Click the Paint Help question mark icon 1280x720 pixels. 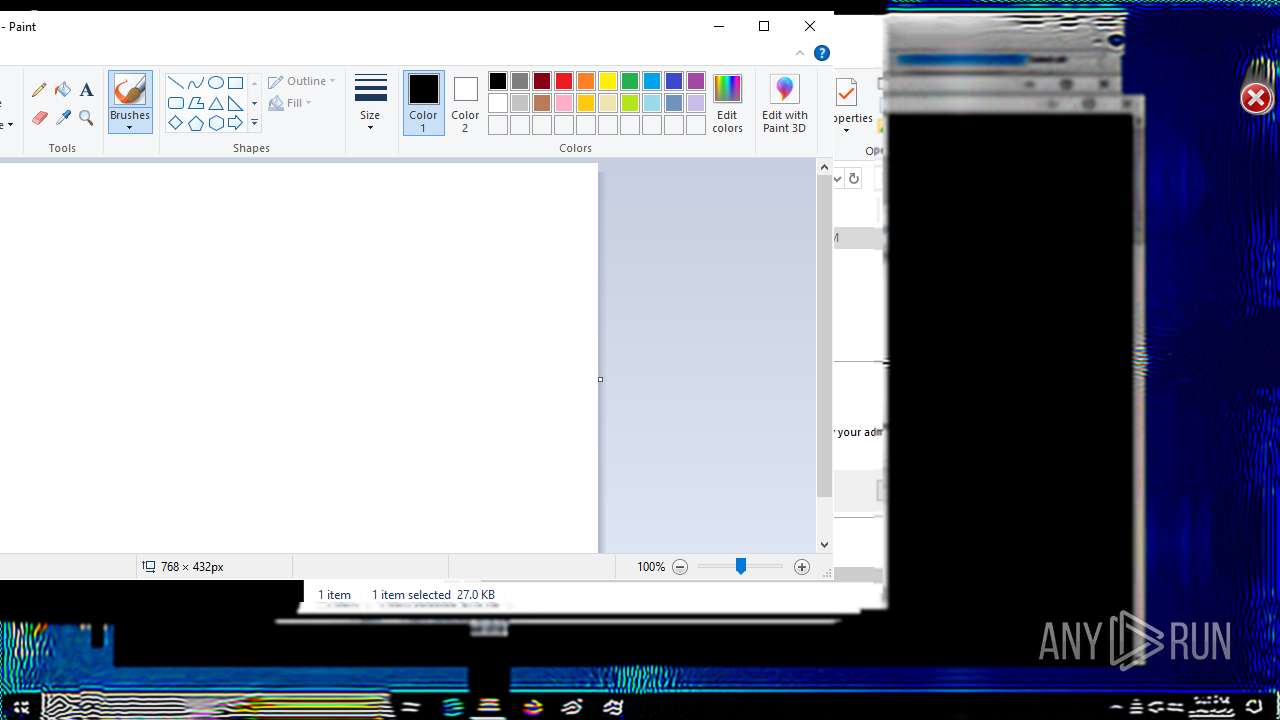point(822,53)
